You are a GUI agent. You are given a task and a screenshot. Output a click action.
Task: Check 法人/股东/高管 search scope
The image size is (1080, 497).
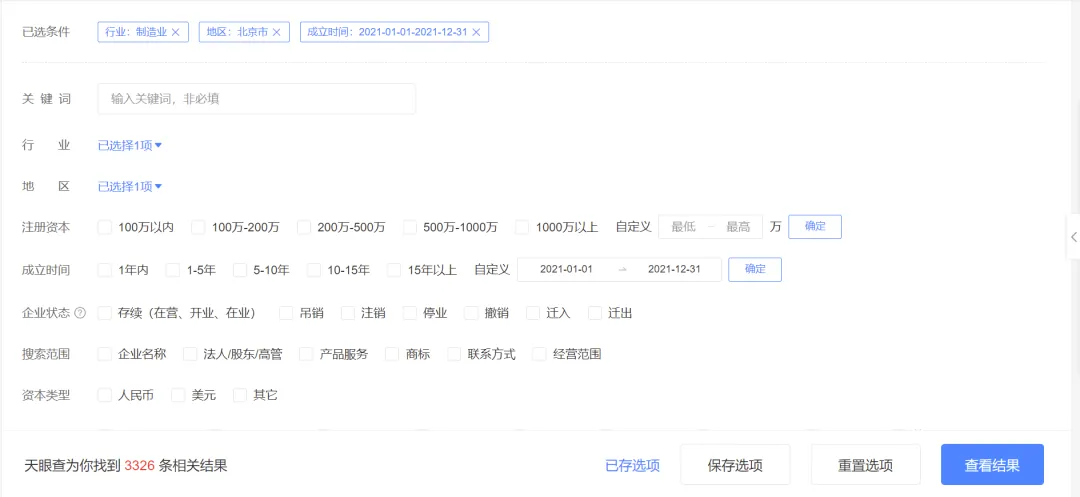[190, 355]
